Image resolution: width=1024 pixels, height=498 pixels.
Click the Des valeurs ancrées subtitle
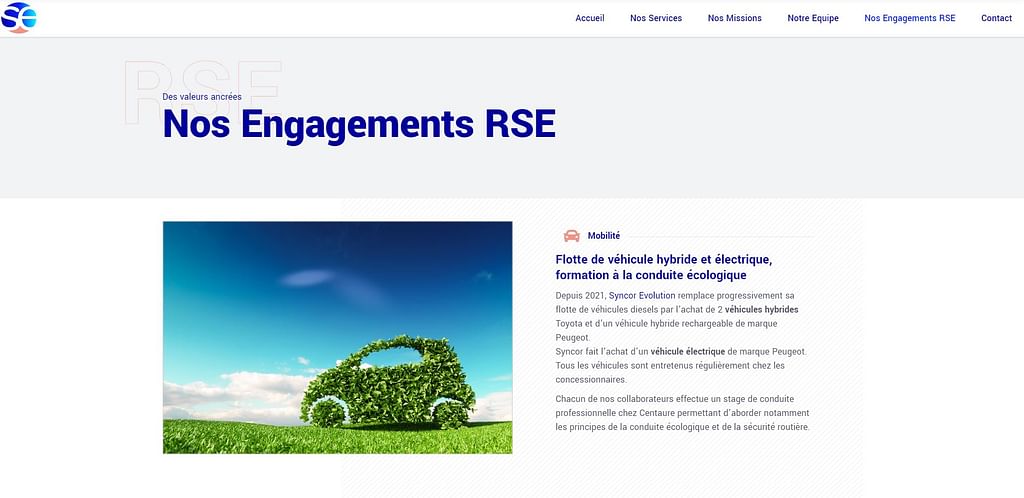(x=202, y=97)
